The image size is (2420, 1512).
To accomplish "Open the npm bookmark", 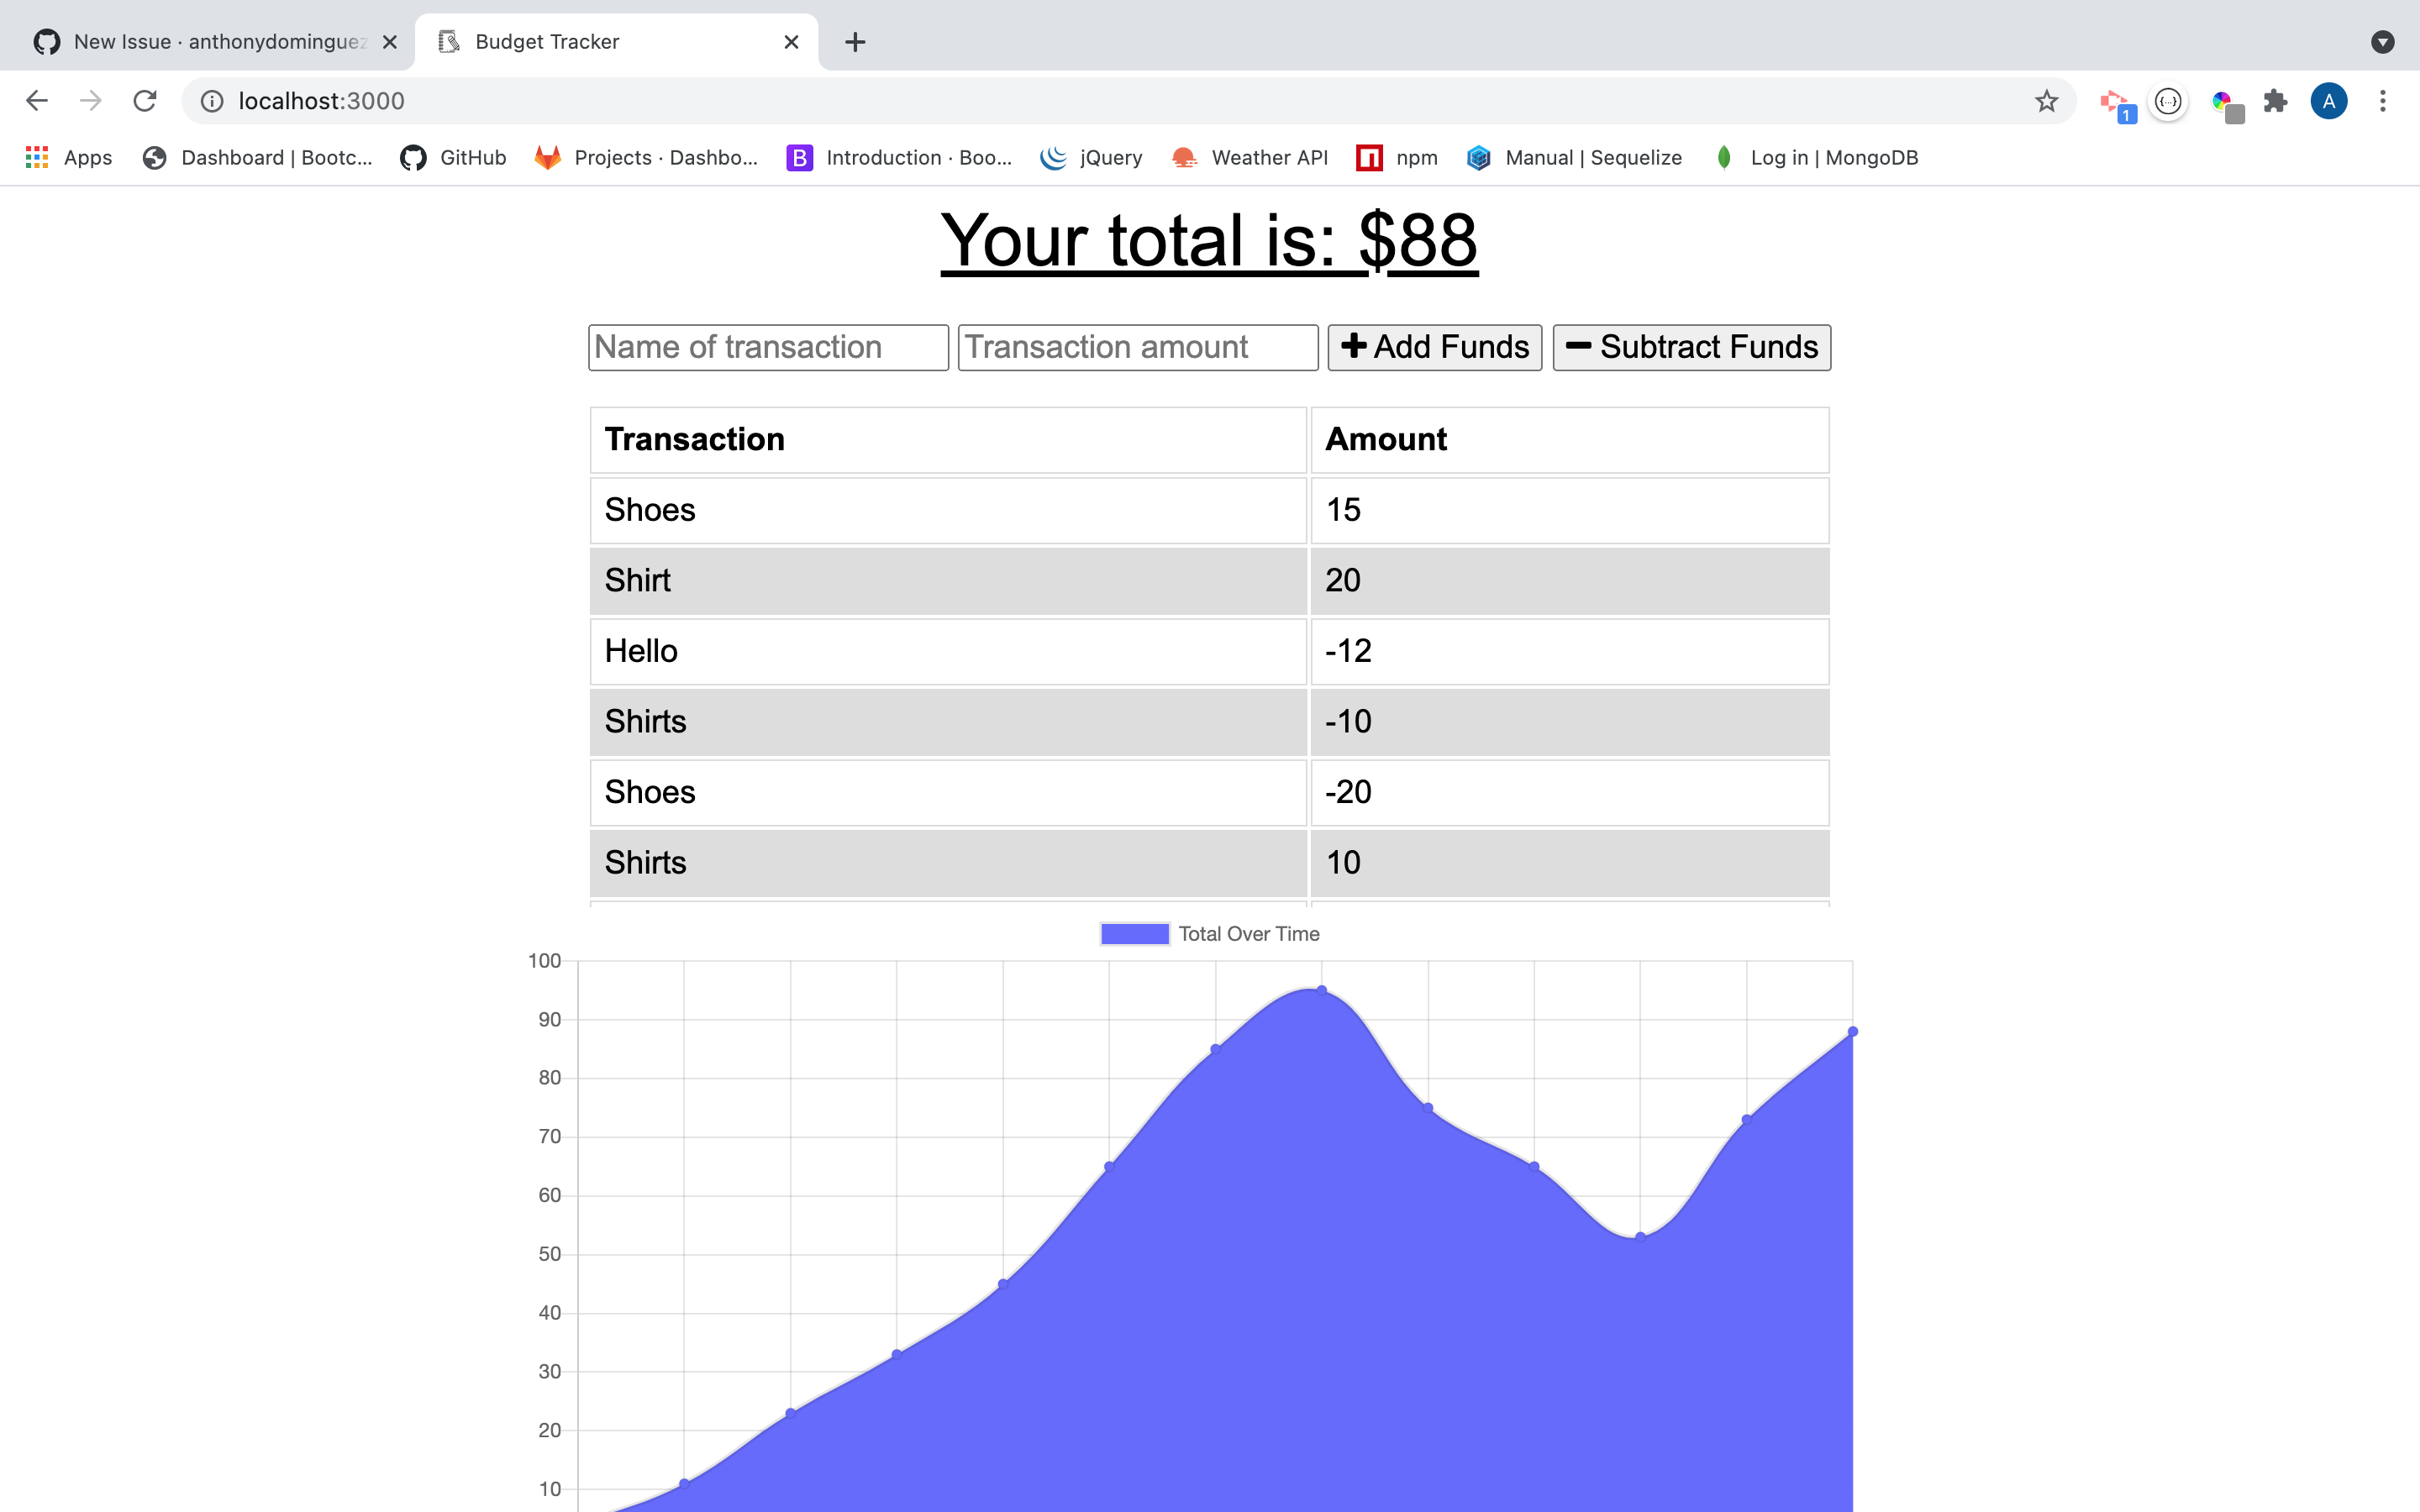I will click(x=1397, y=157).
